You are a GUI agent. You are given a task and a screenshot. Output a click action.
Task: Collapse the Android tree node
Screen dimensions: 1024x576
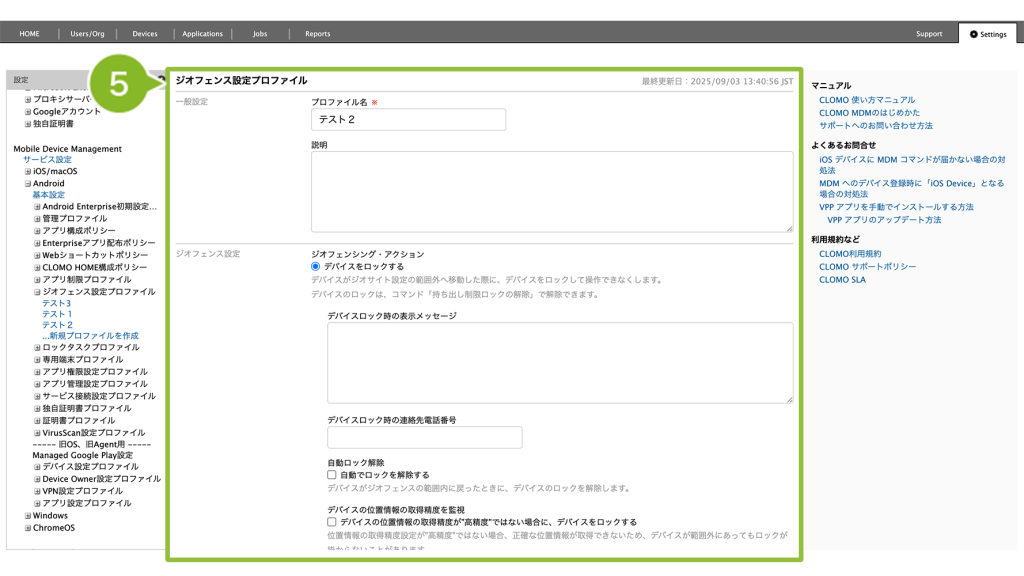28,184
